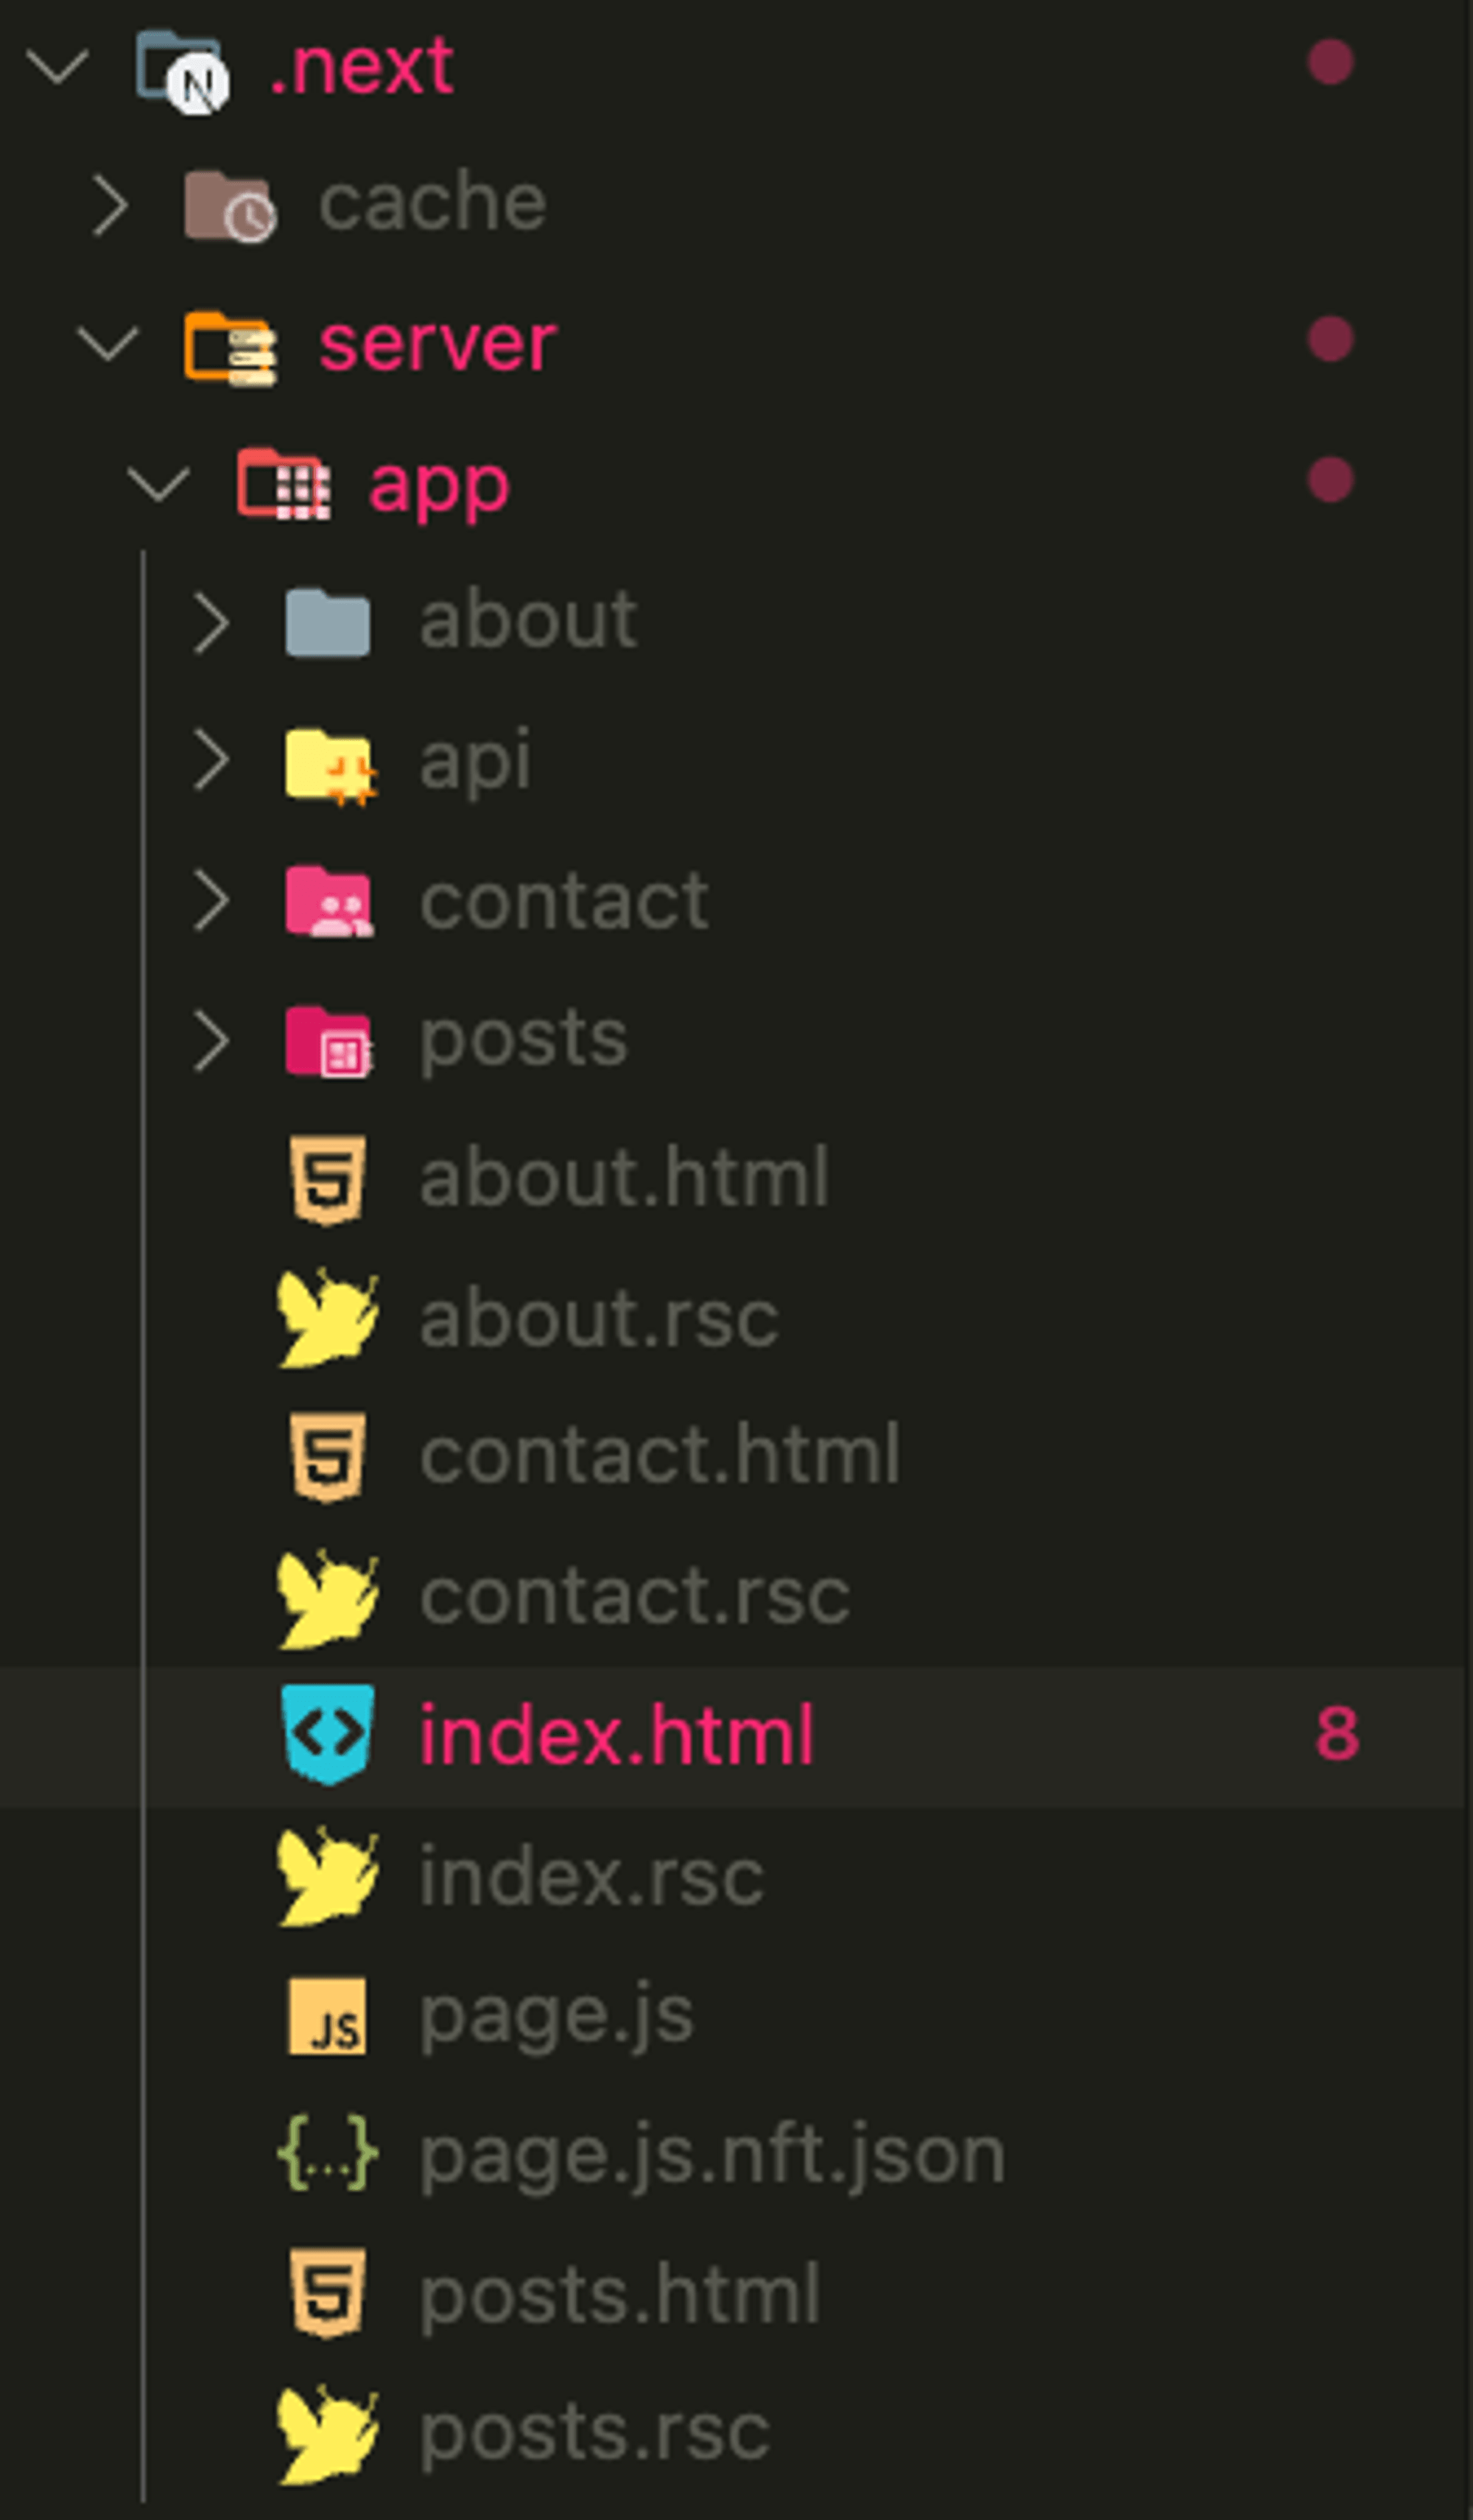Expand the about folder chevron
This screenshot has height=2520, width=1473.
click(211, 623)
